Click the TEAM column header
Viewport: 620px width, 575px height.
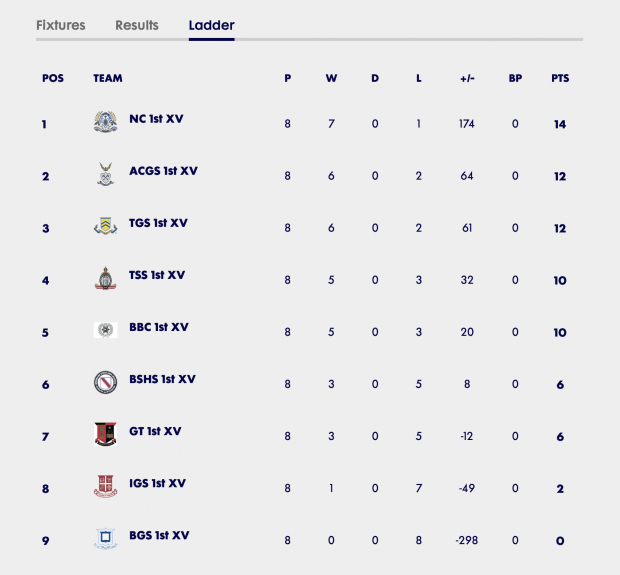point(108,78)
